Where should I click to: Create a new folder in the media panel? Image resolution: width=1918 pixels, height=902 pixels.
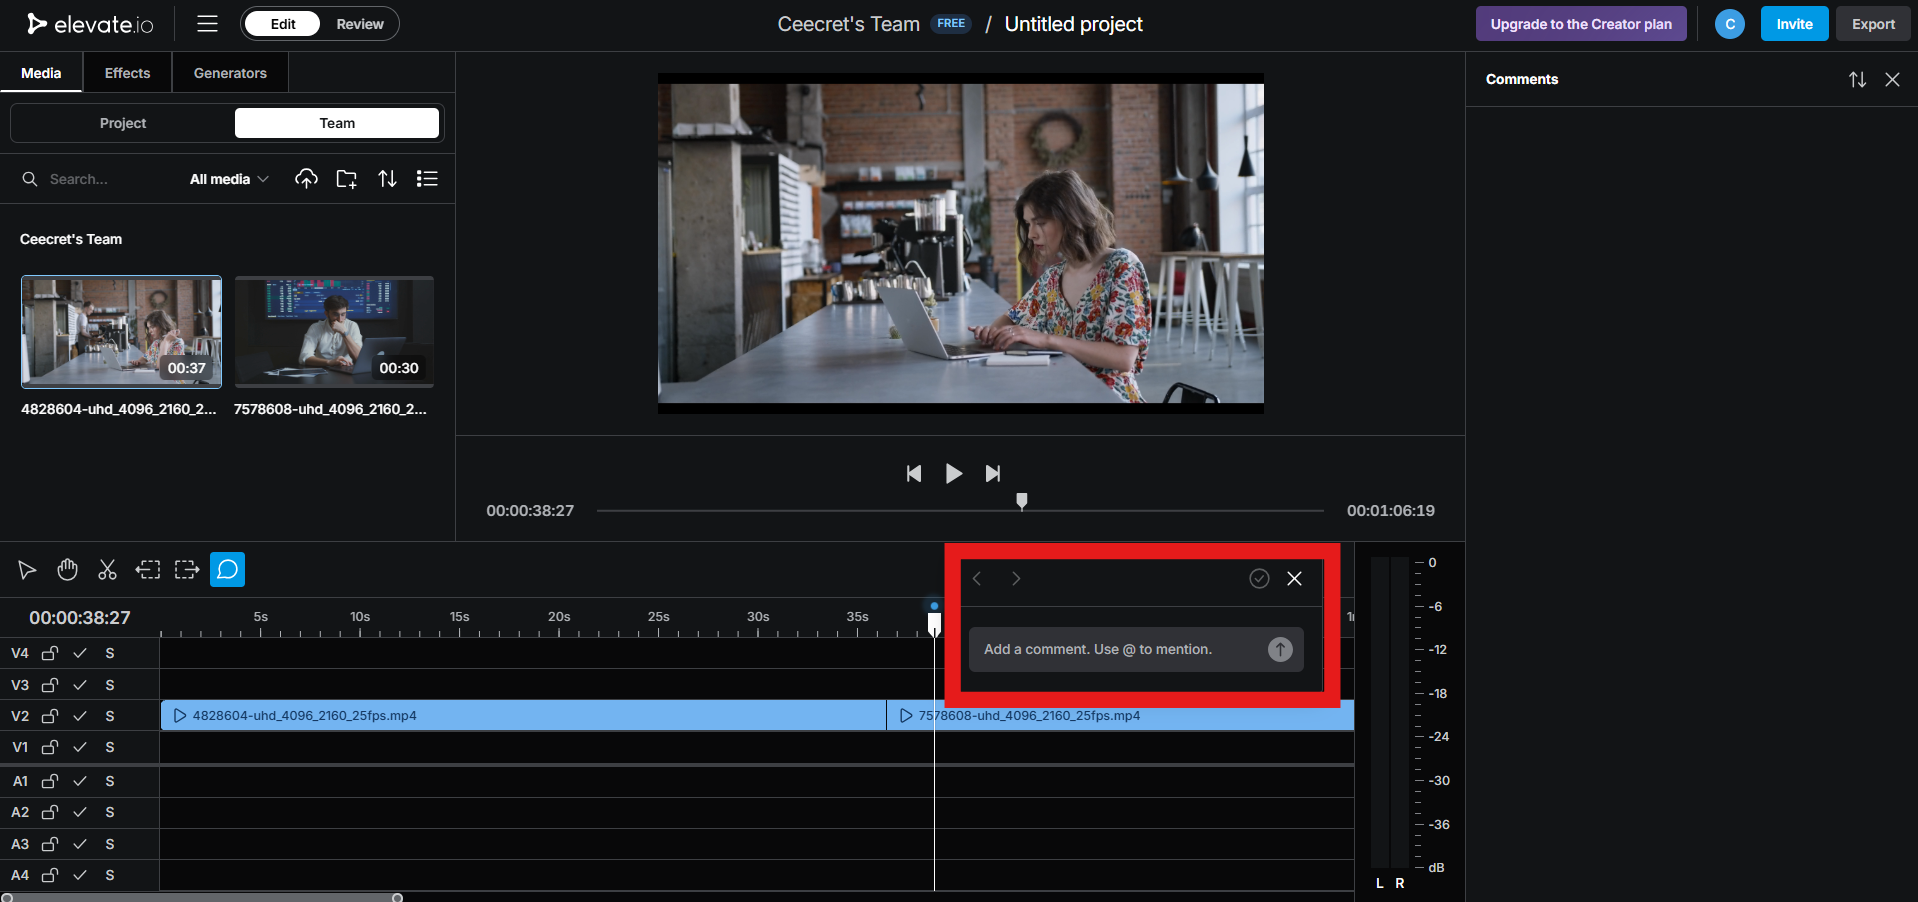346,178
